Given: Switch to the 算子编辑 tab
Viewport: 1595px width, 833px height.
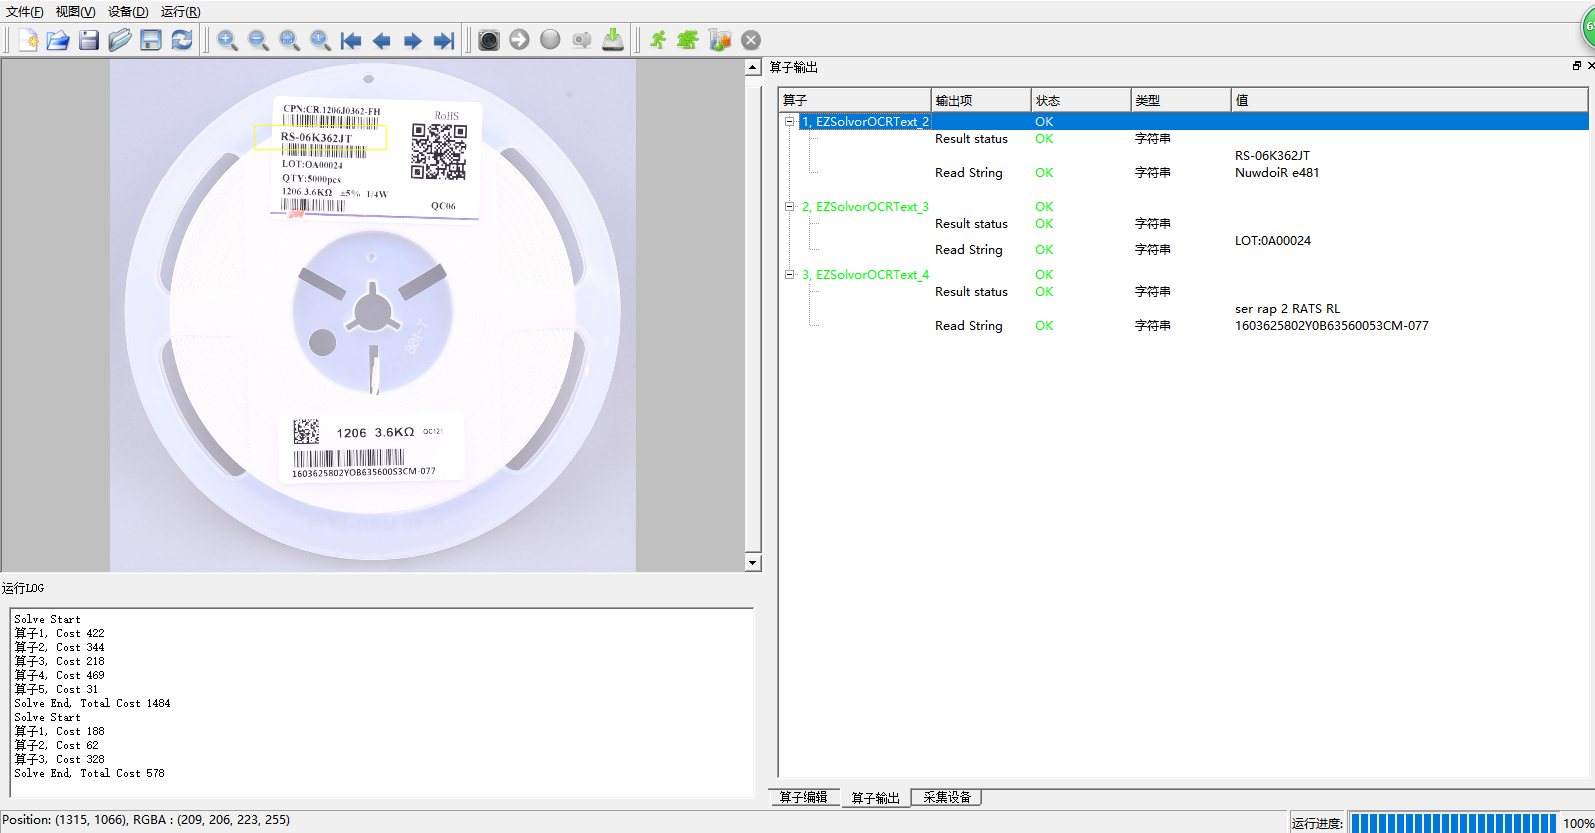Looking at the screenshot, I should click(804, 797).
